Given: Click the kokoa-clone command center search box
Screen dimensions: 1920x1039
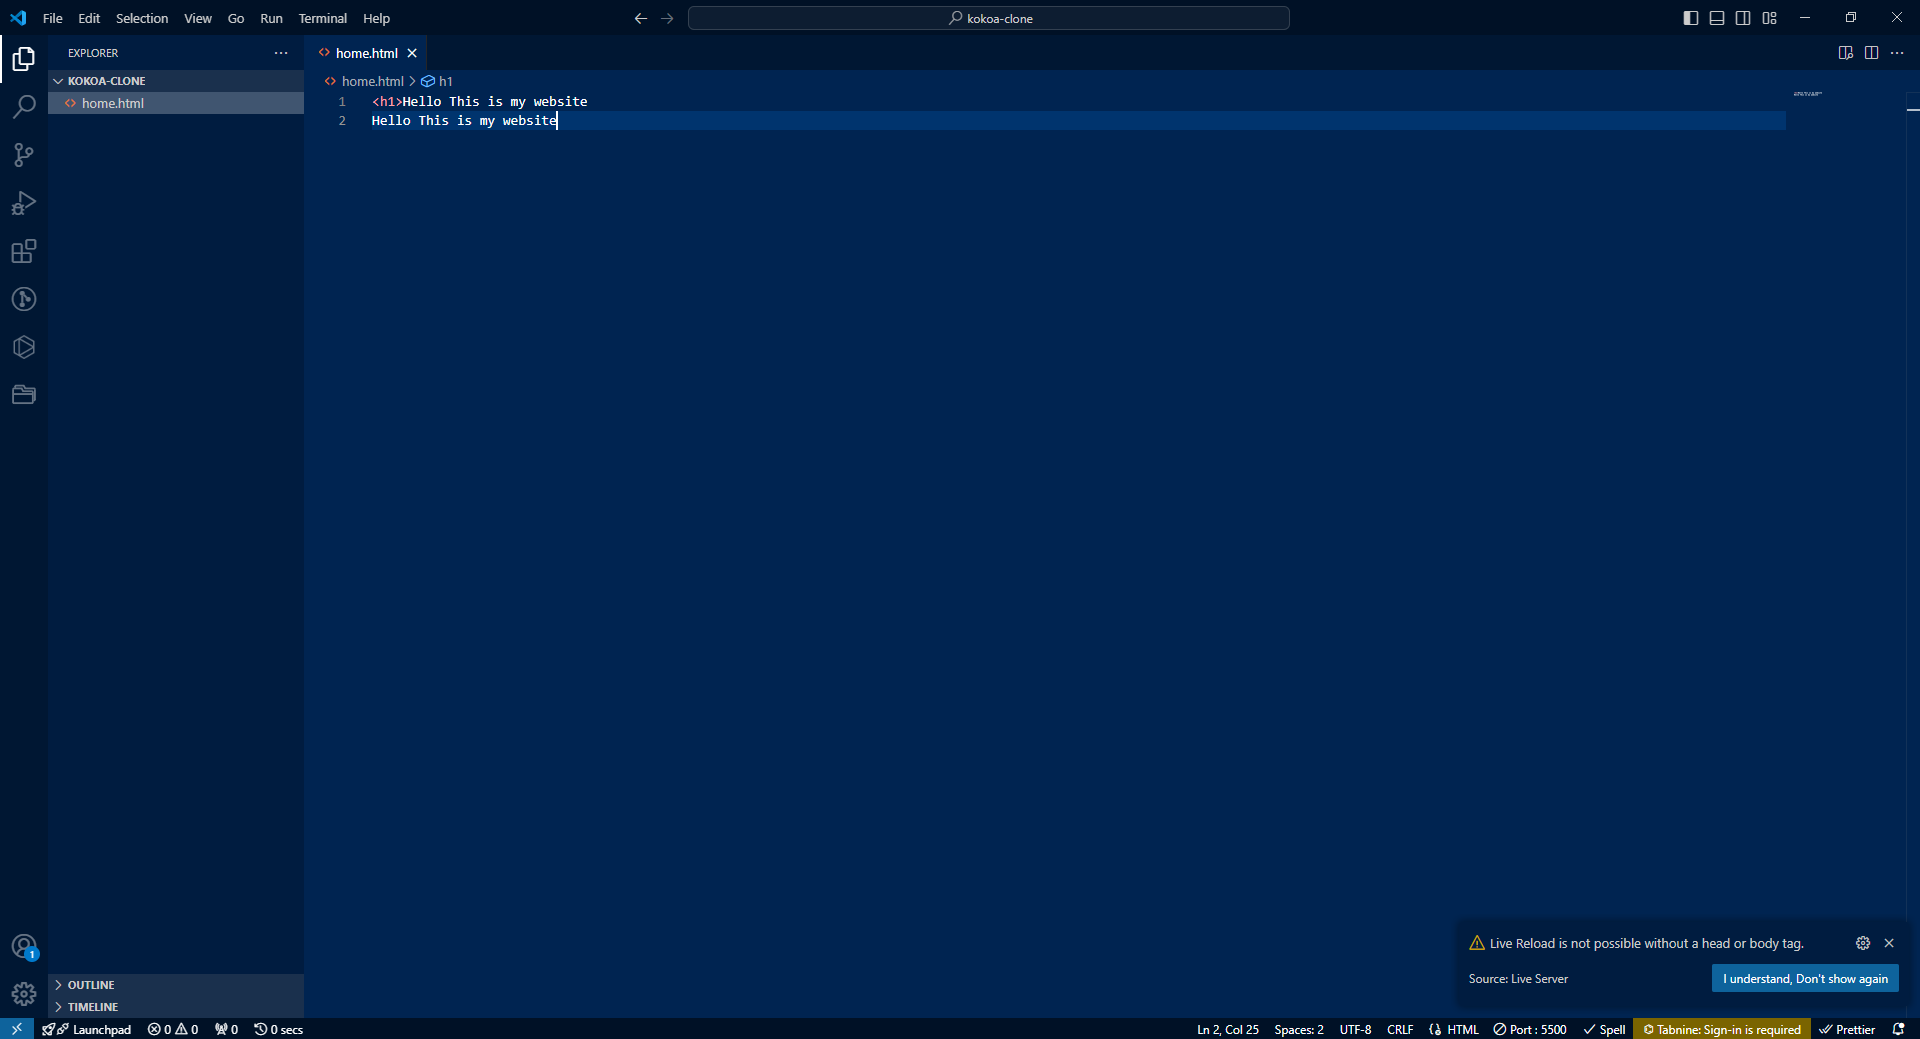Looking at the screenshot, I should [x=989, y=18].
